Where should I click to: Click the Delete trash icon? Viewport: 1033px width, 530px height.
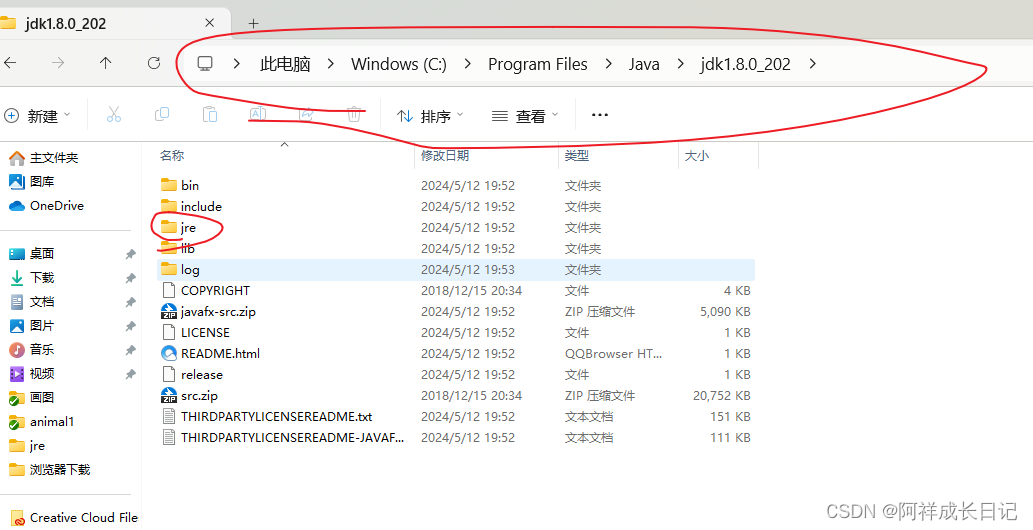(354, 115)
